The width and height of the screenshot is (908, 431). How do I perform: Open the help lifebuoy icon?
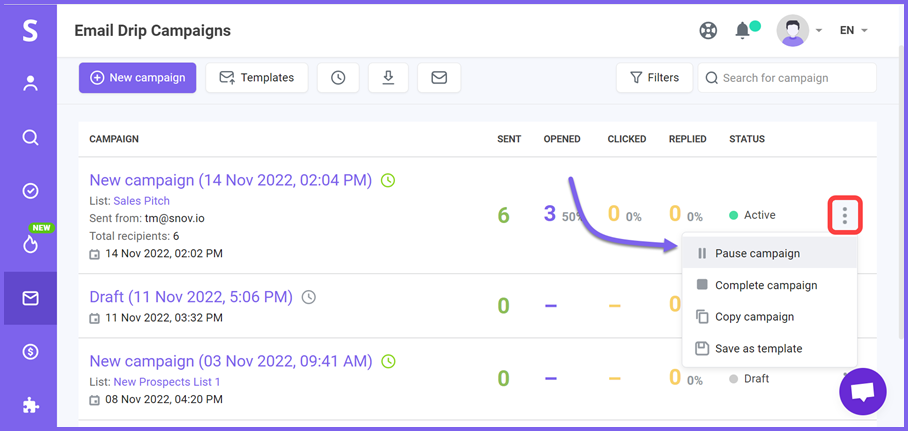click(708, 31)
